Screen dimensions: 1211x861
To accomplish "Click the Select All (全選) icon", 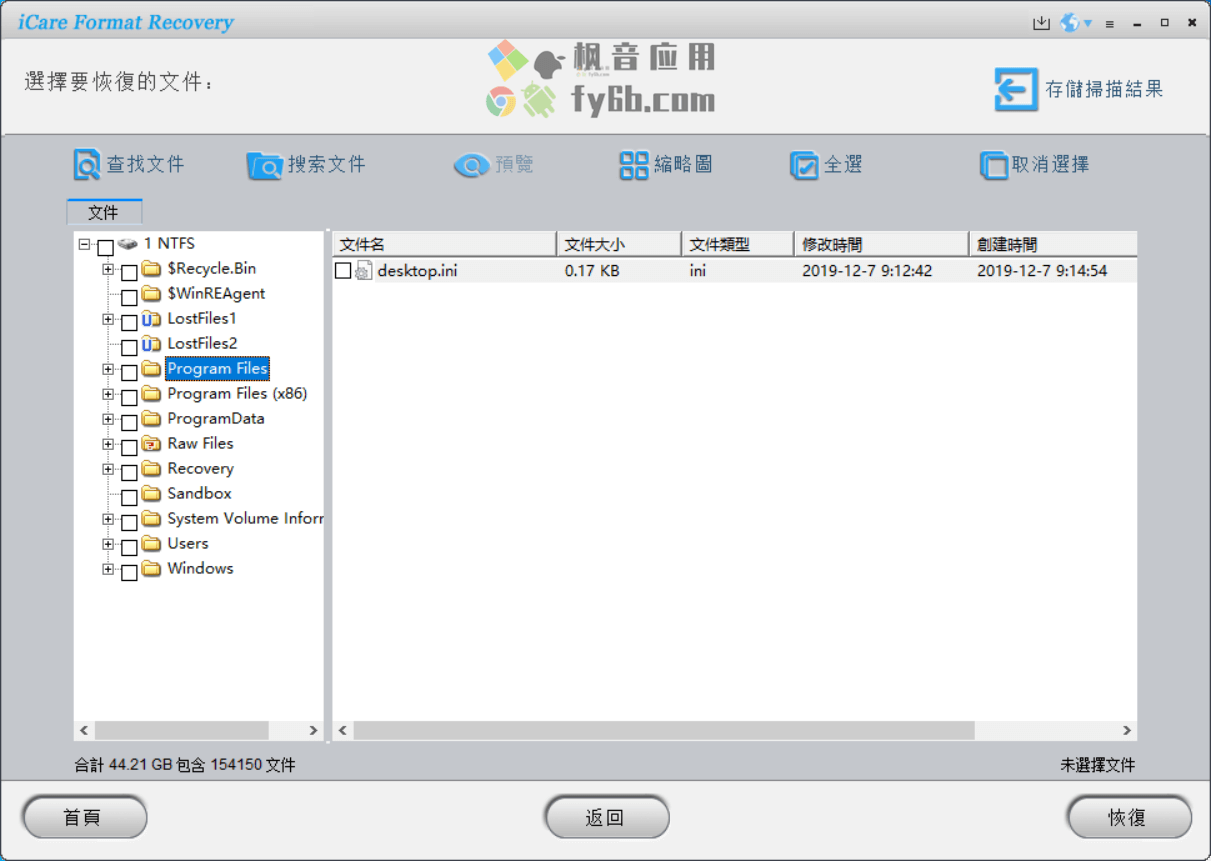I will tap(804, 165).
